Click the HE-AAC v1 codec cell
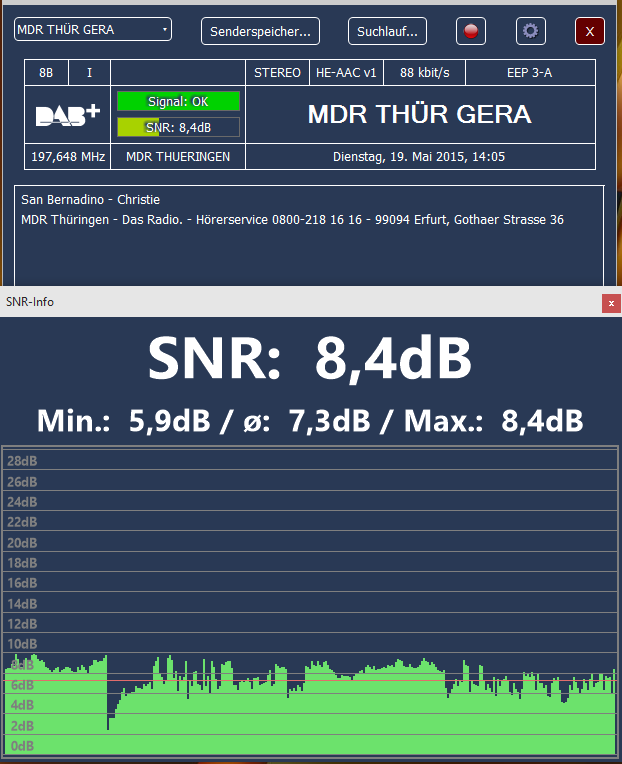The image size is (622, 764). pyautogui.click(x=345, y=73)
